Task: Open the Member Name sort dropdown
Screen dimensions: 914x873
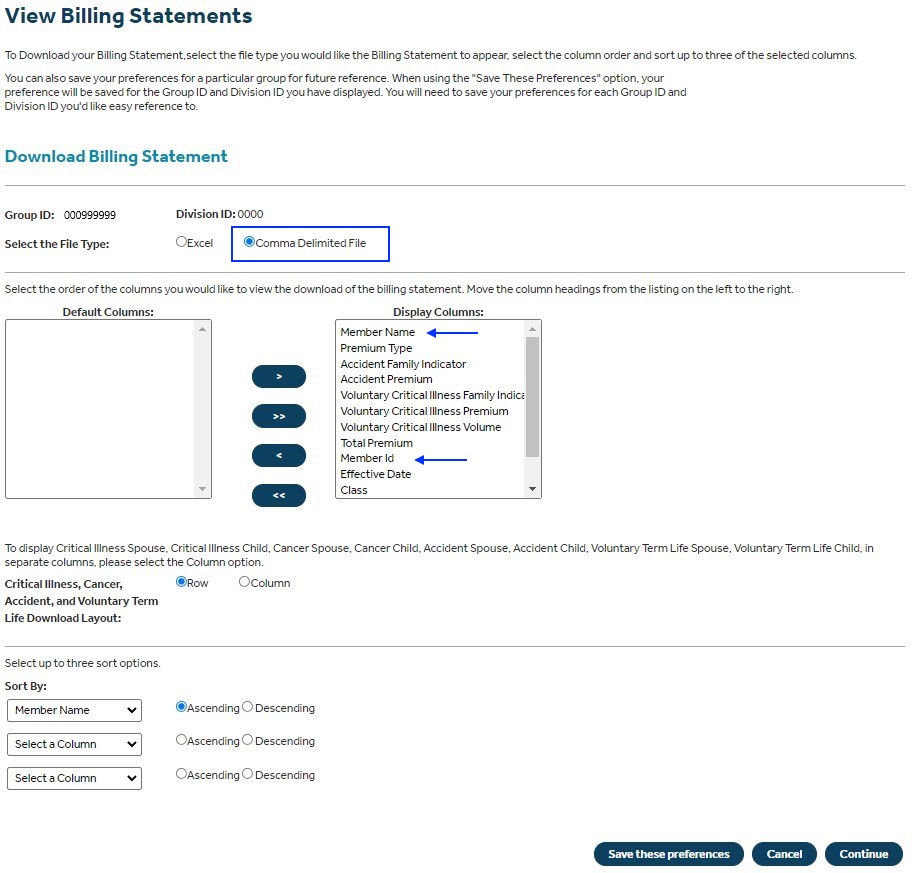Action: pyautogui.click(x=74, y=710)
